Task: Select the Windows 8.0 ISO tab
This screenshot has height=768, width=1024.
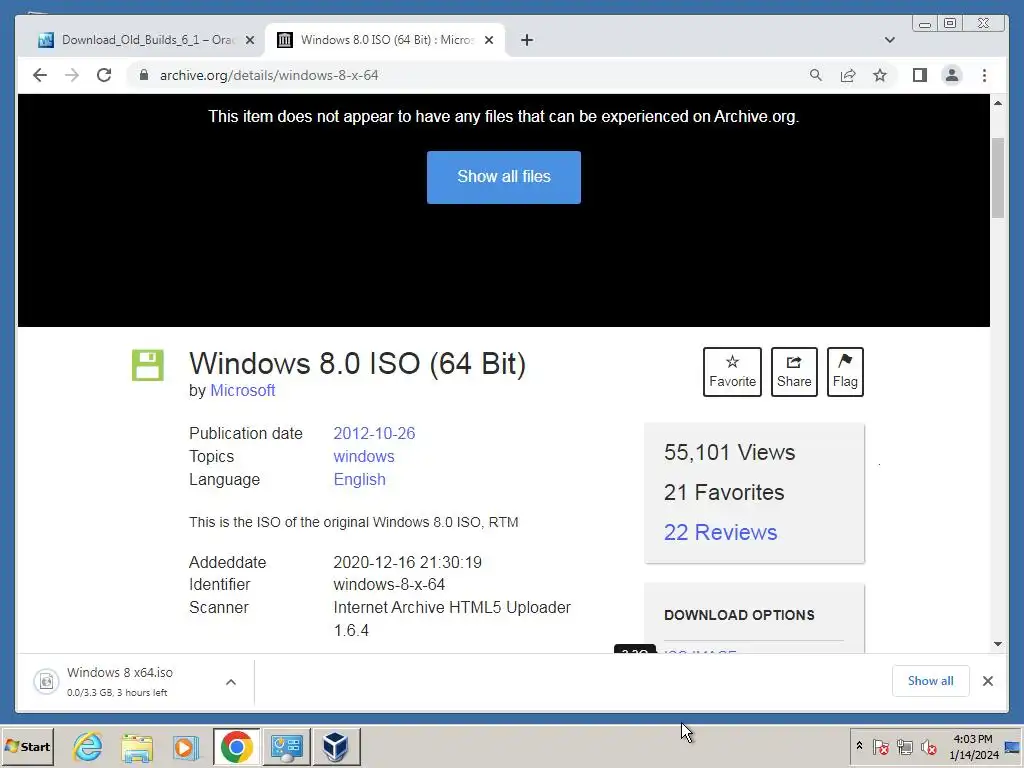Action: 385,40
